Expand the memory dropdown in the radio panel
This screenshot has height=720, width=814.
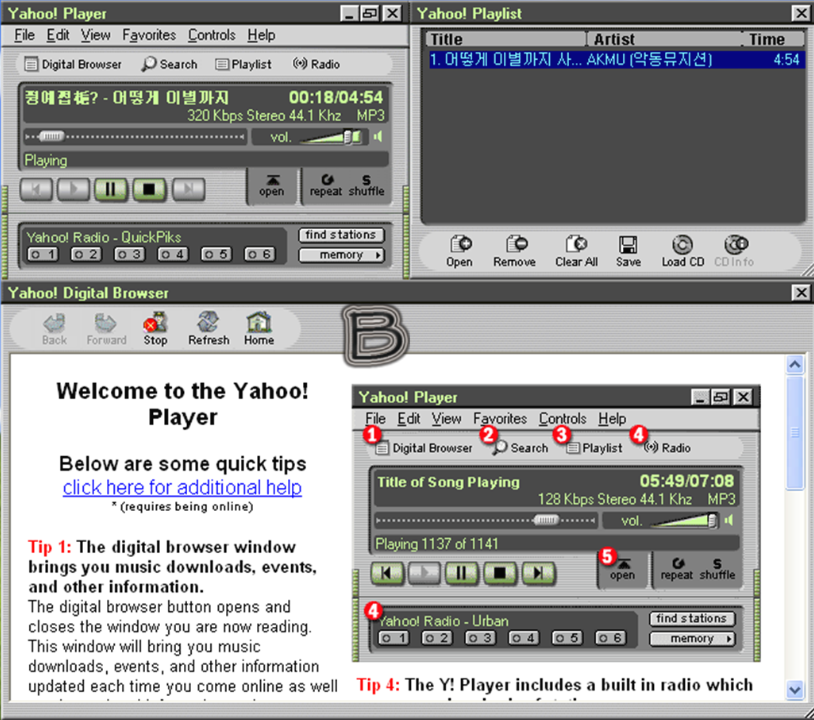pyautogui.click(x=343, y=255)
